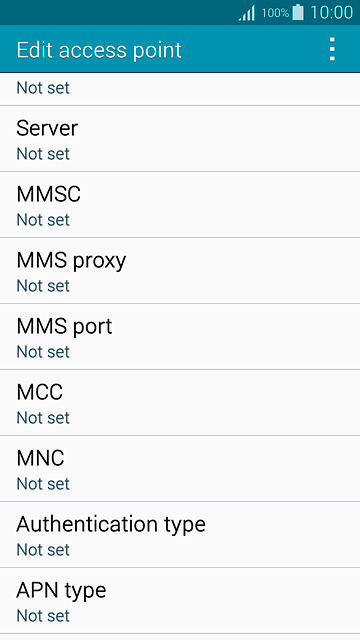This screenshot has height=640, width=360.
Task: Tap the signal strength icon
Action: click(x=247, y=13)
